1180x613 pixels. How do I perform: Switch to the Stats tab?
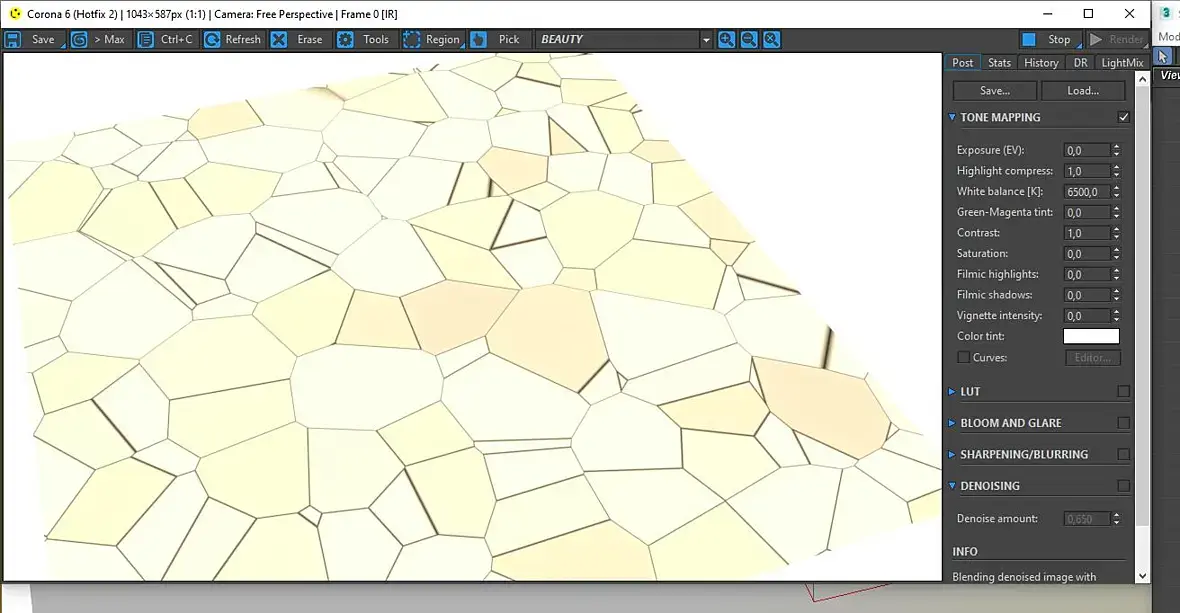[999, 63]
